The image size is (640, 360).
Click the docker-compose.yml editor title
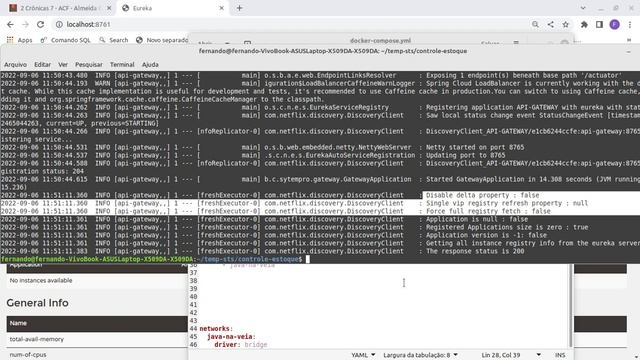(x=380, y=40)
